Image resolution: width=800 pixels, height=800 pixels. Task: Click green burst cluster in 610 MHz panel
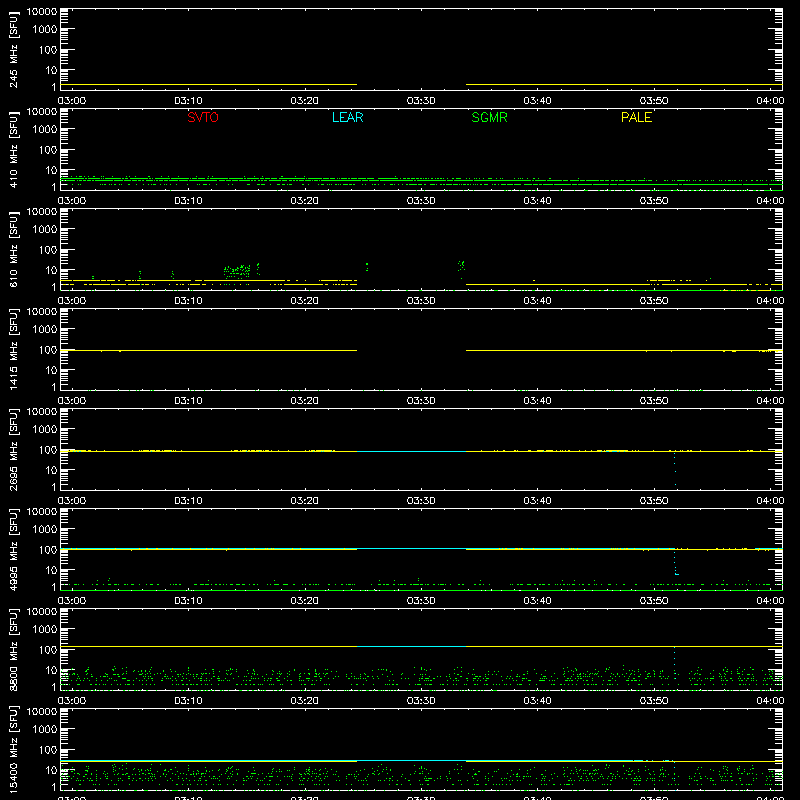pos(237,271)
